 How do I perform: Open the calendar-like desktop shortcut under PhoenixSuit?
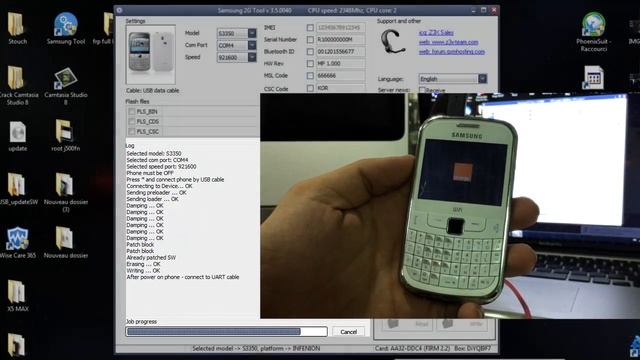coord(593,78)
